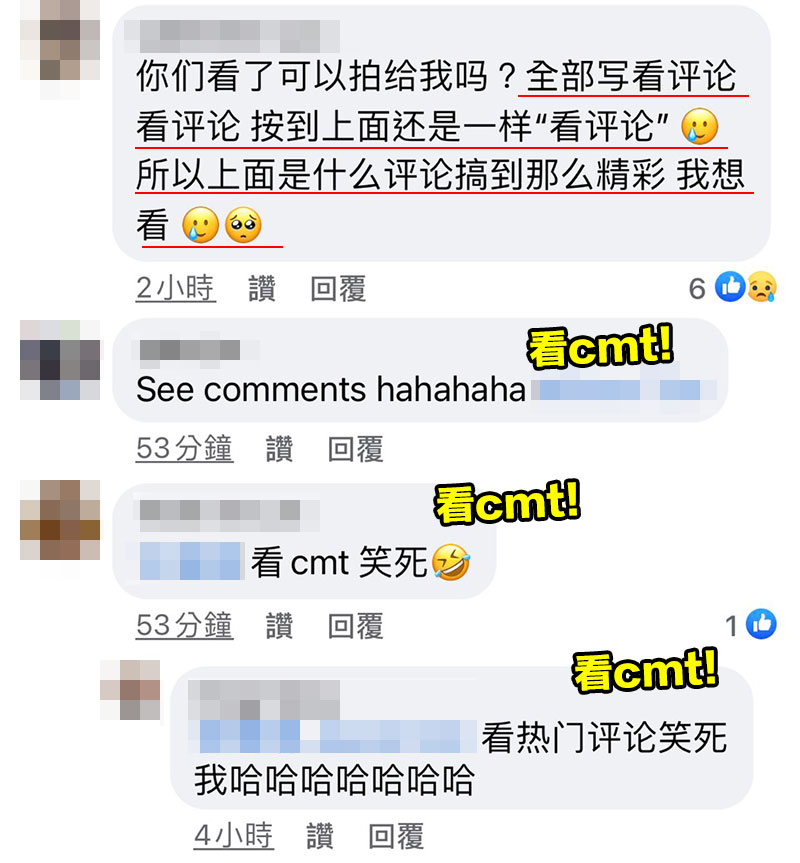Click the blue like reaction icon beside count 6
Screen dimensions: 800x863
(x=730, y=287)
